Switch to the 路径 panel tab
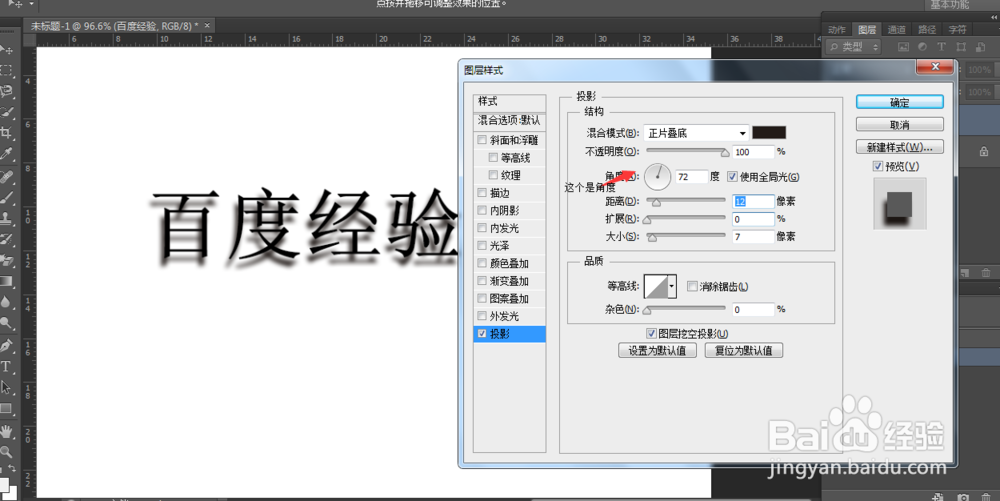 click(927, 30)
